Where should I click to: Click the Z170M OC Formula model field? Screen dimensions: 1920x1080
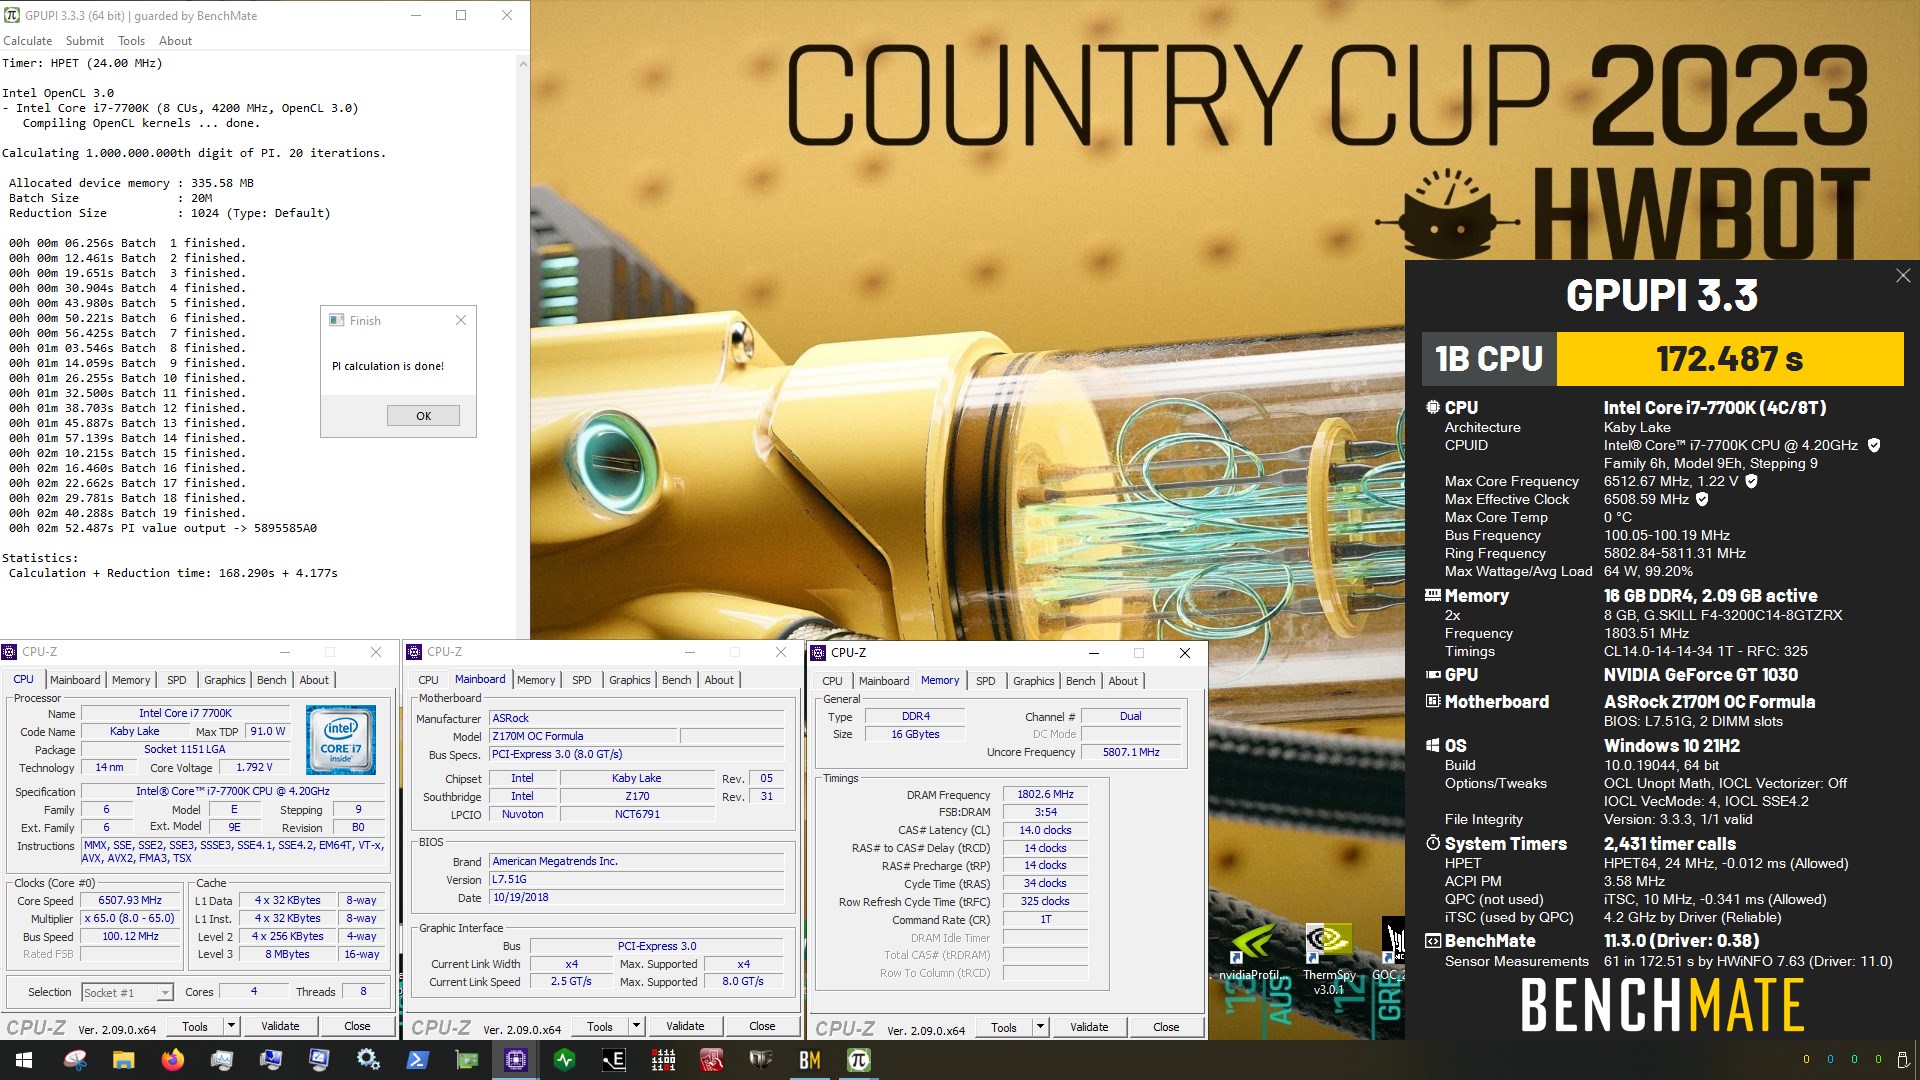click(x=583, y=736)
